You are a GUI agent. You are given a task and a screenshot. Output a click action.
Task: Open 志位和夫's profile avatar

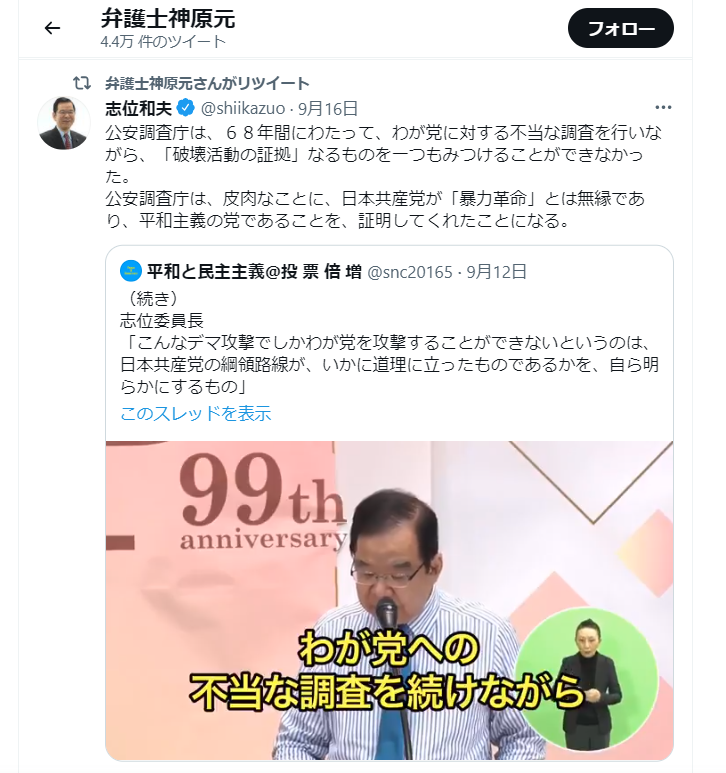coord(64,123)
